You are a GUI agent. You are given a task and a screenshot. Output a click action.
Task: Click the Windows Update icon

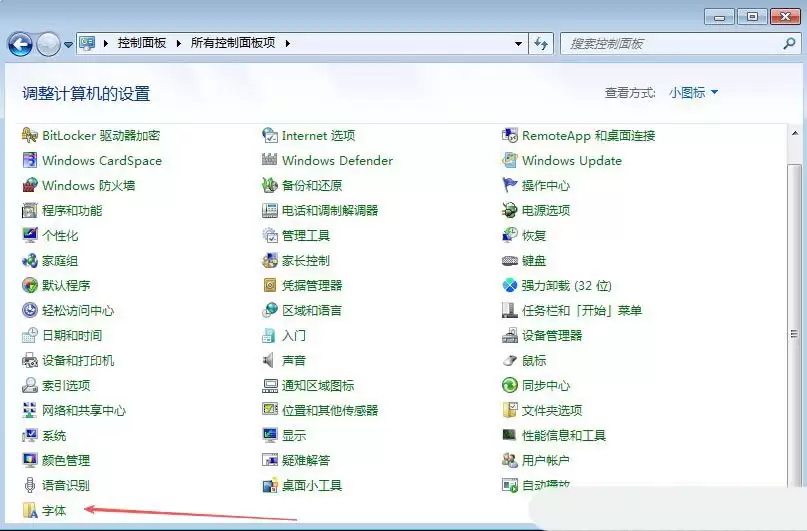pyautogui.click(x=510, y=161)
